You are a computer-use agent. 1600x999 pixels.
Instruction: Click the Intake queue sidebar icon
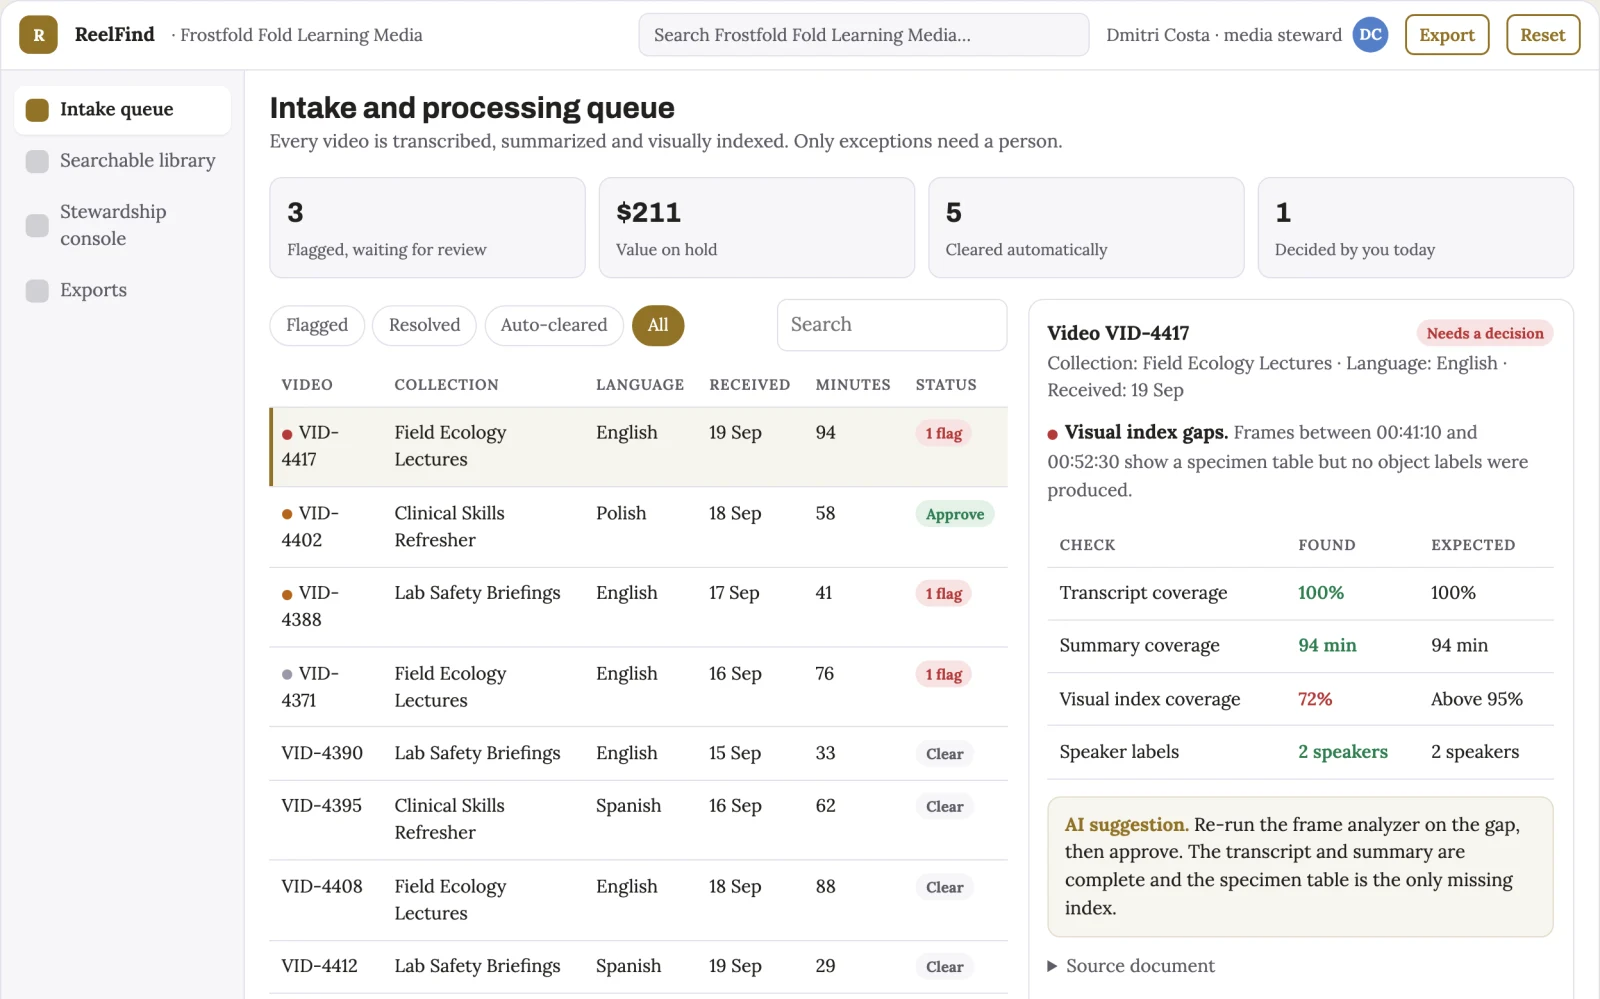click(37, 110)
